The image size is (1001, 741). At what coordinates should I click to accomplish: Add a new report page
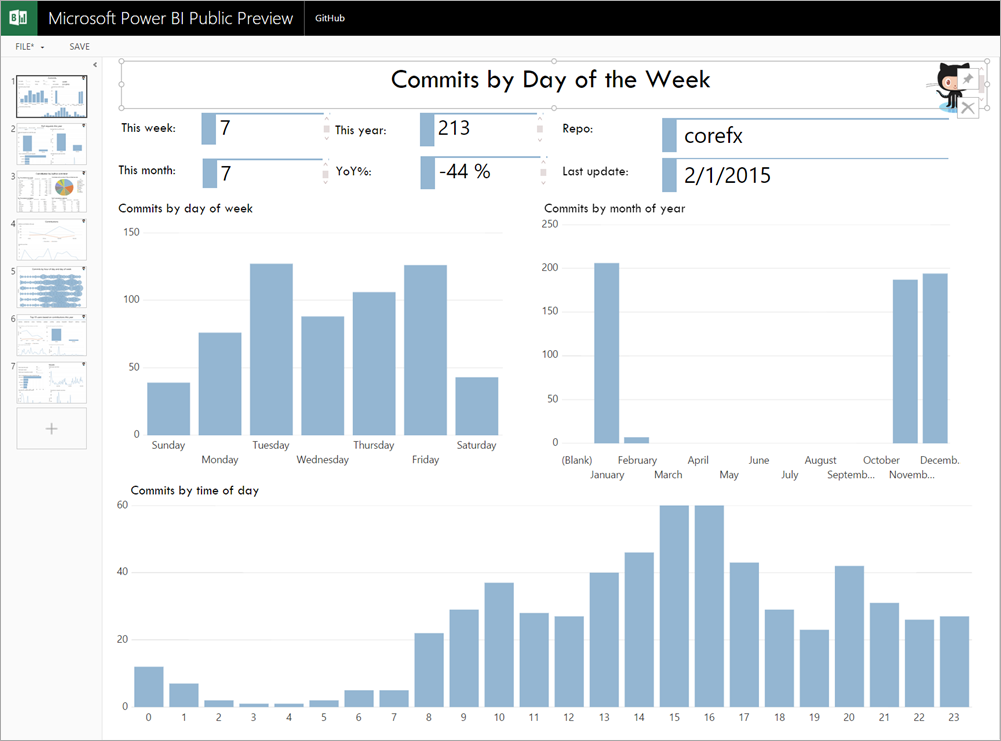(52, 428)
